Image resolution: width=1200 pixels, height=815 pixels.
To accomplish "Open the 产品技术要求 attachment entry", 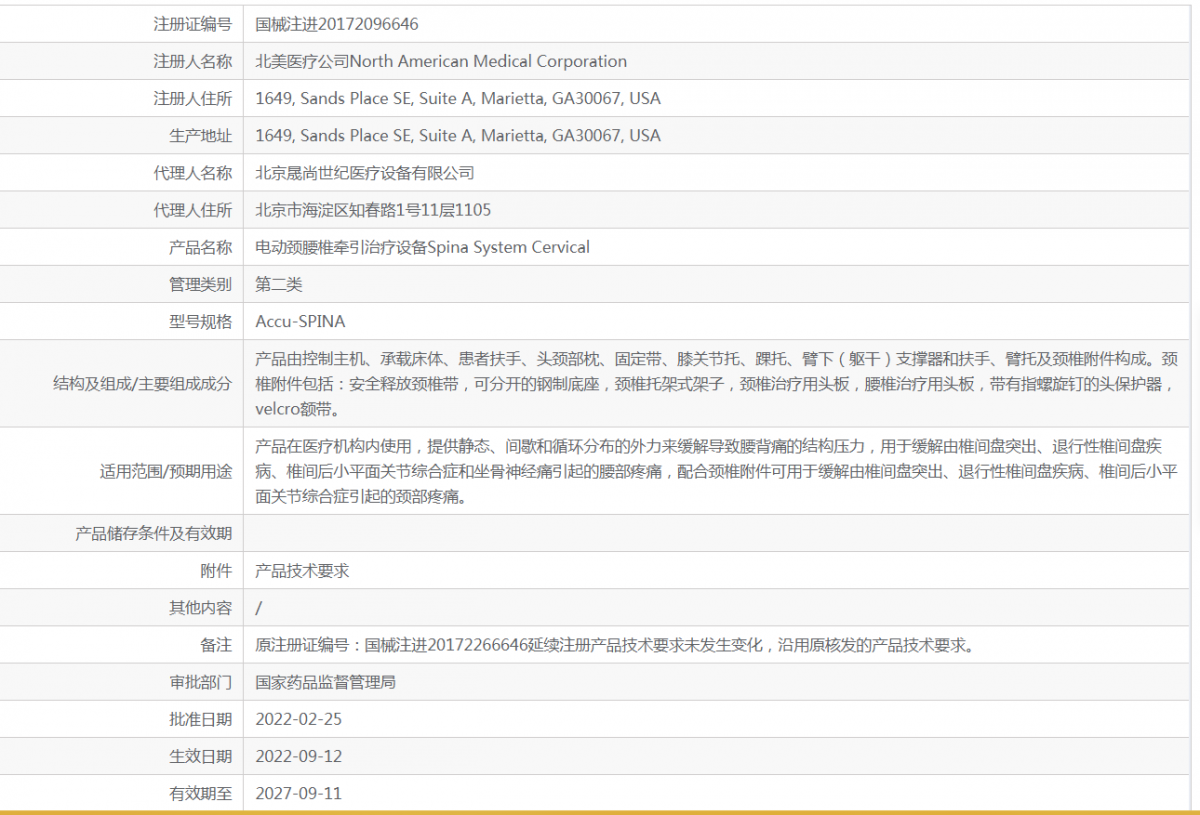I will (x=302, y=571).
